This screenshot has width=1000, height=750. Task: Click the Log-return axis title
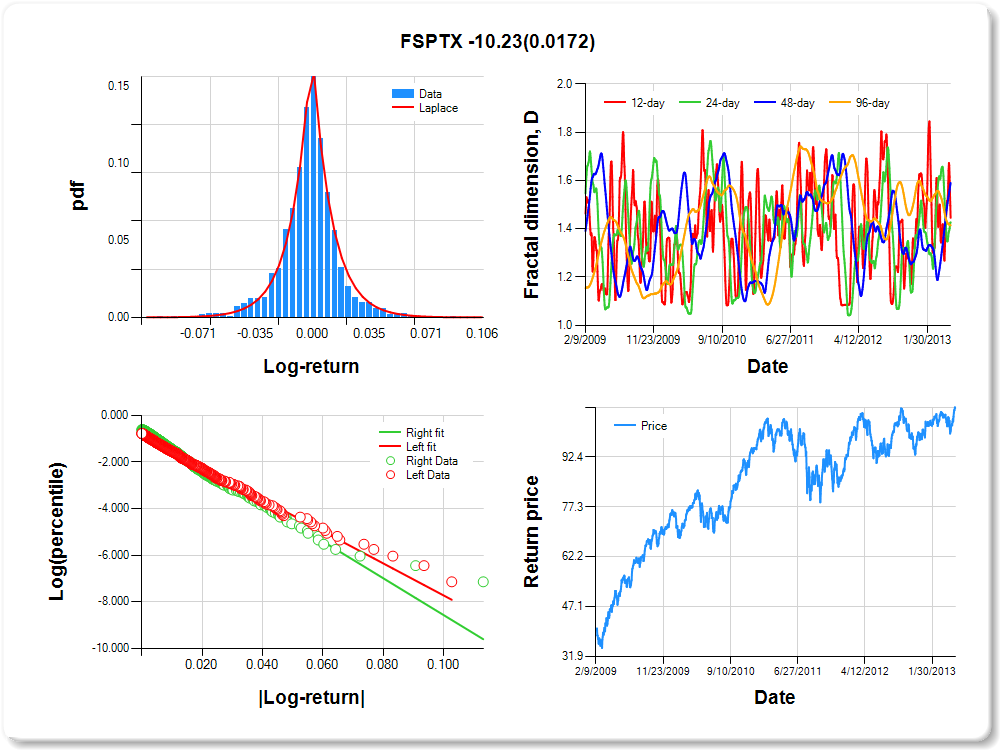(311, 366)
